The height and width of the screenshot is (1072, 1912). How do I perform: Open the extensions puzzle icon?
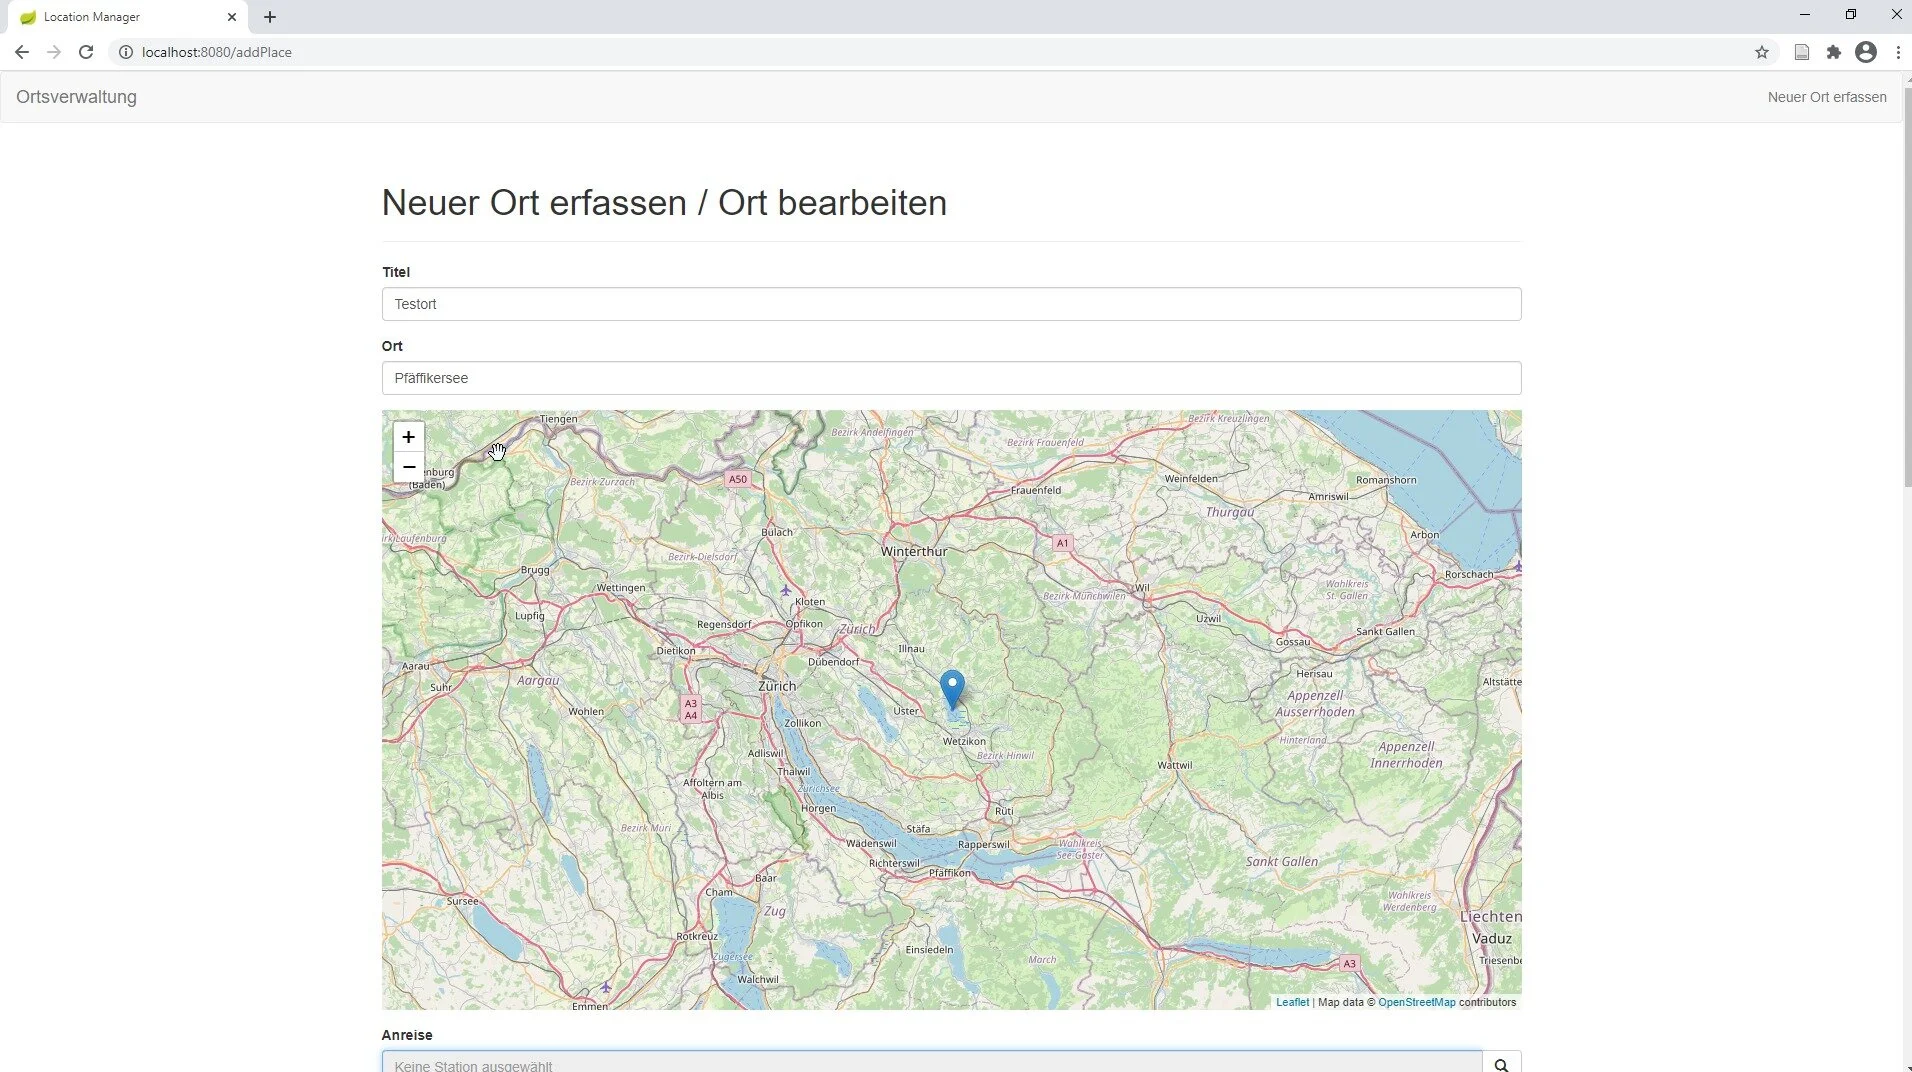pos(1833,52)
